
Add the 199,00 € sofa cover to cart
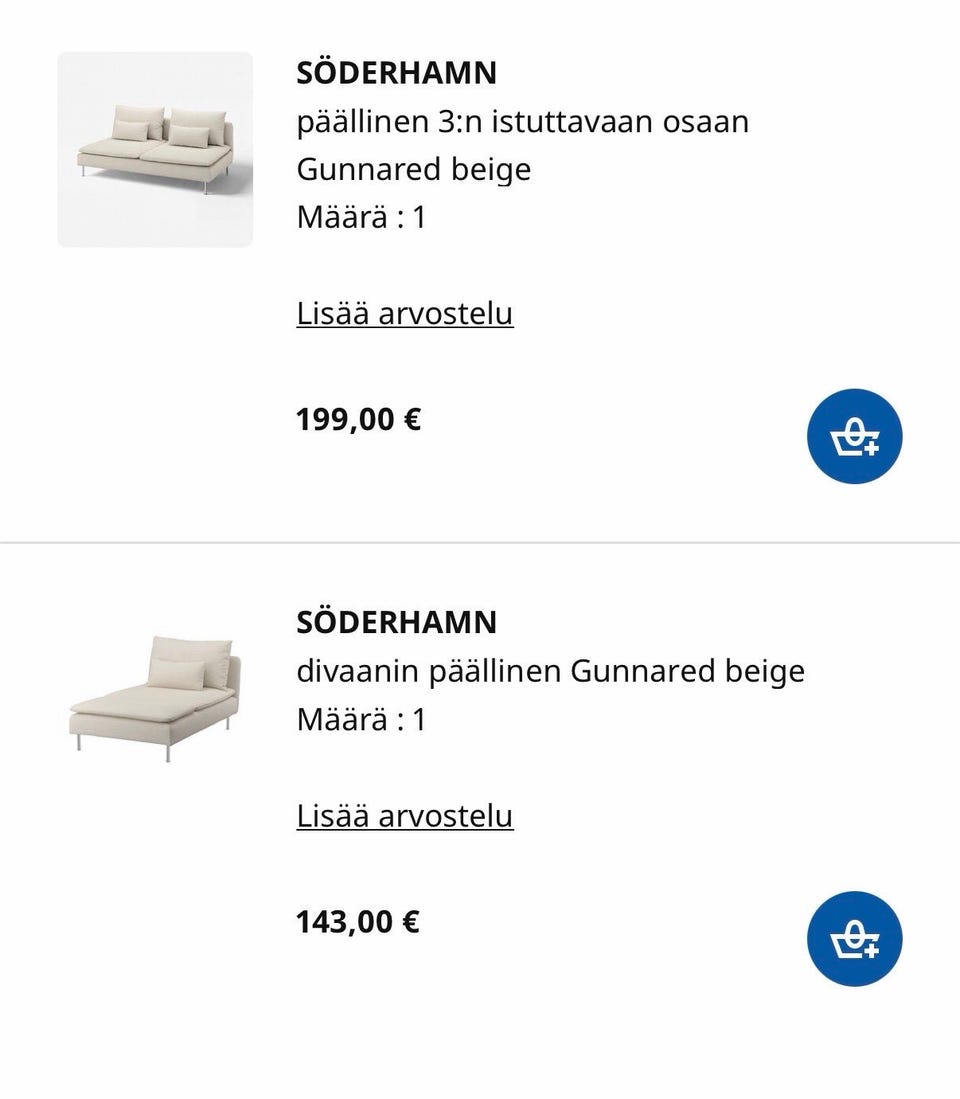[854, 436]
